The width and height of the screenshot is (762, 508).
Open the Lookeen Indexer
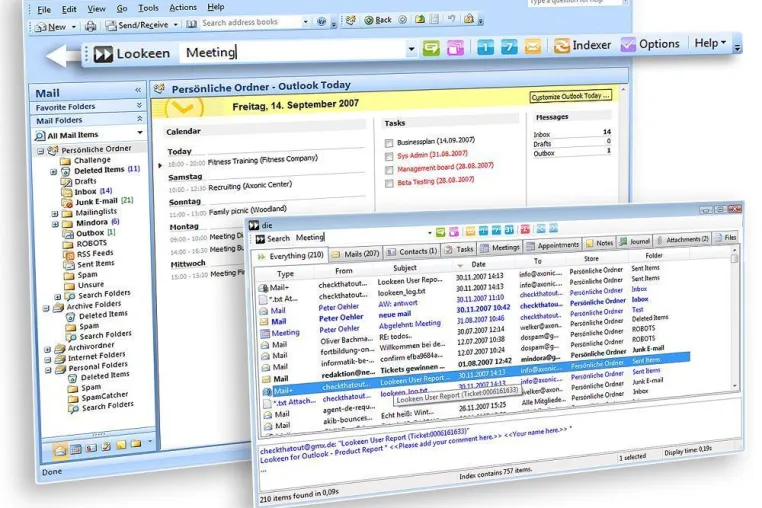[582, 45]
